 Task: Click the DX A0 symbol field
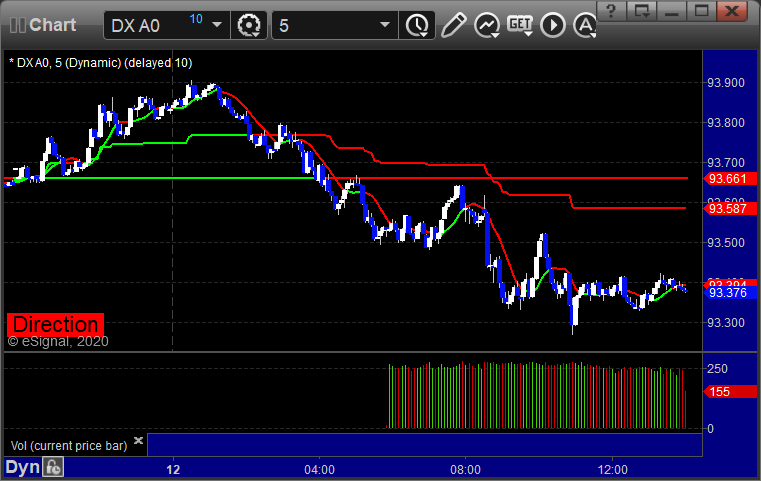coord(166,25)
